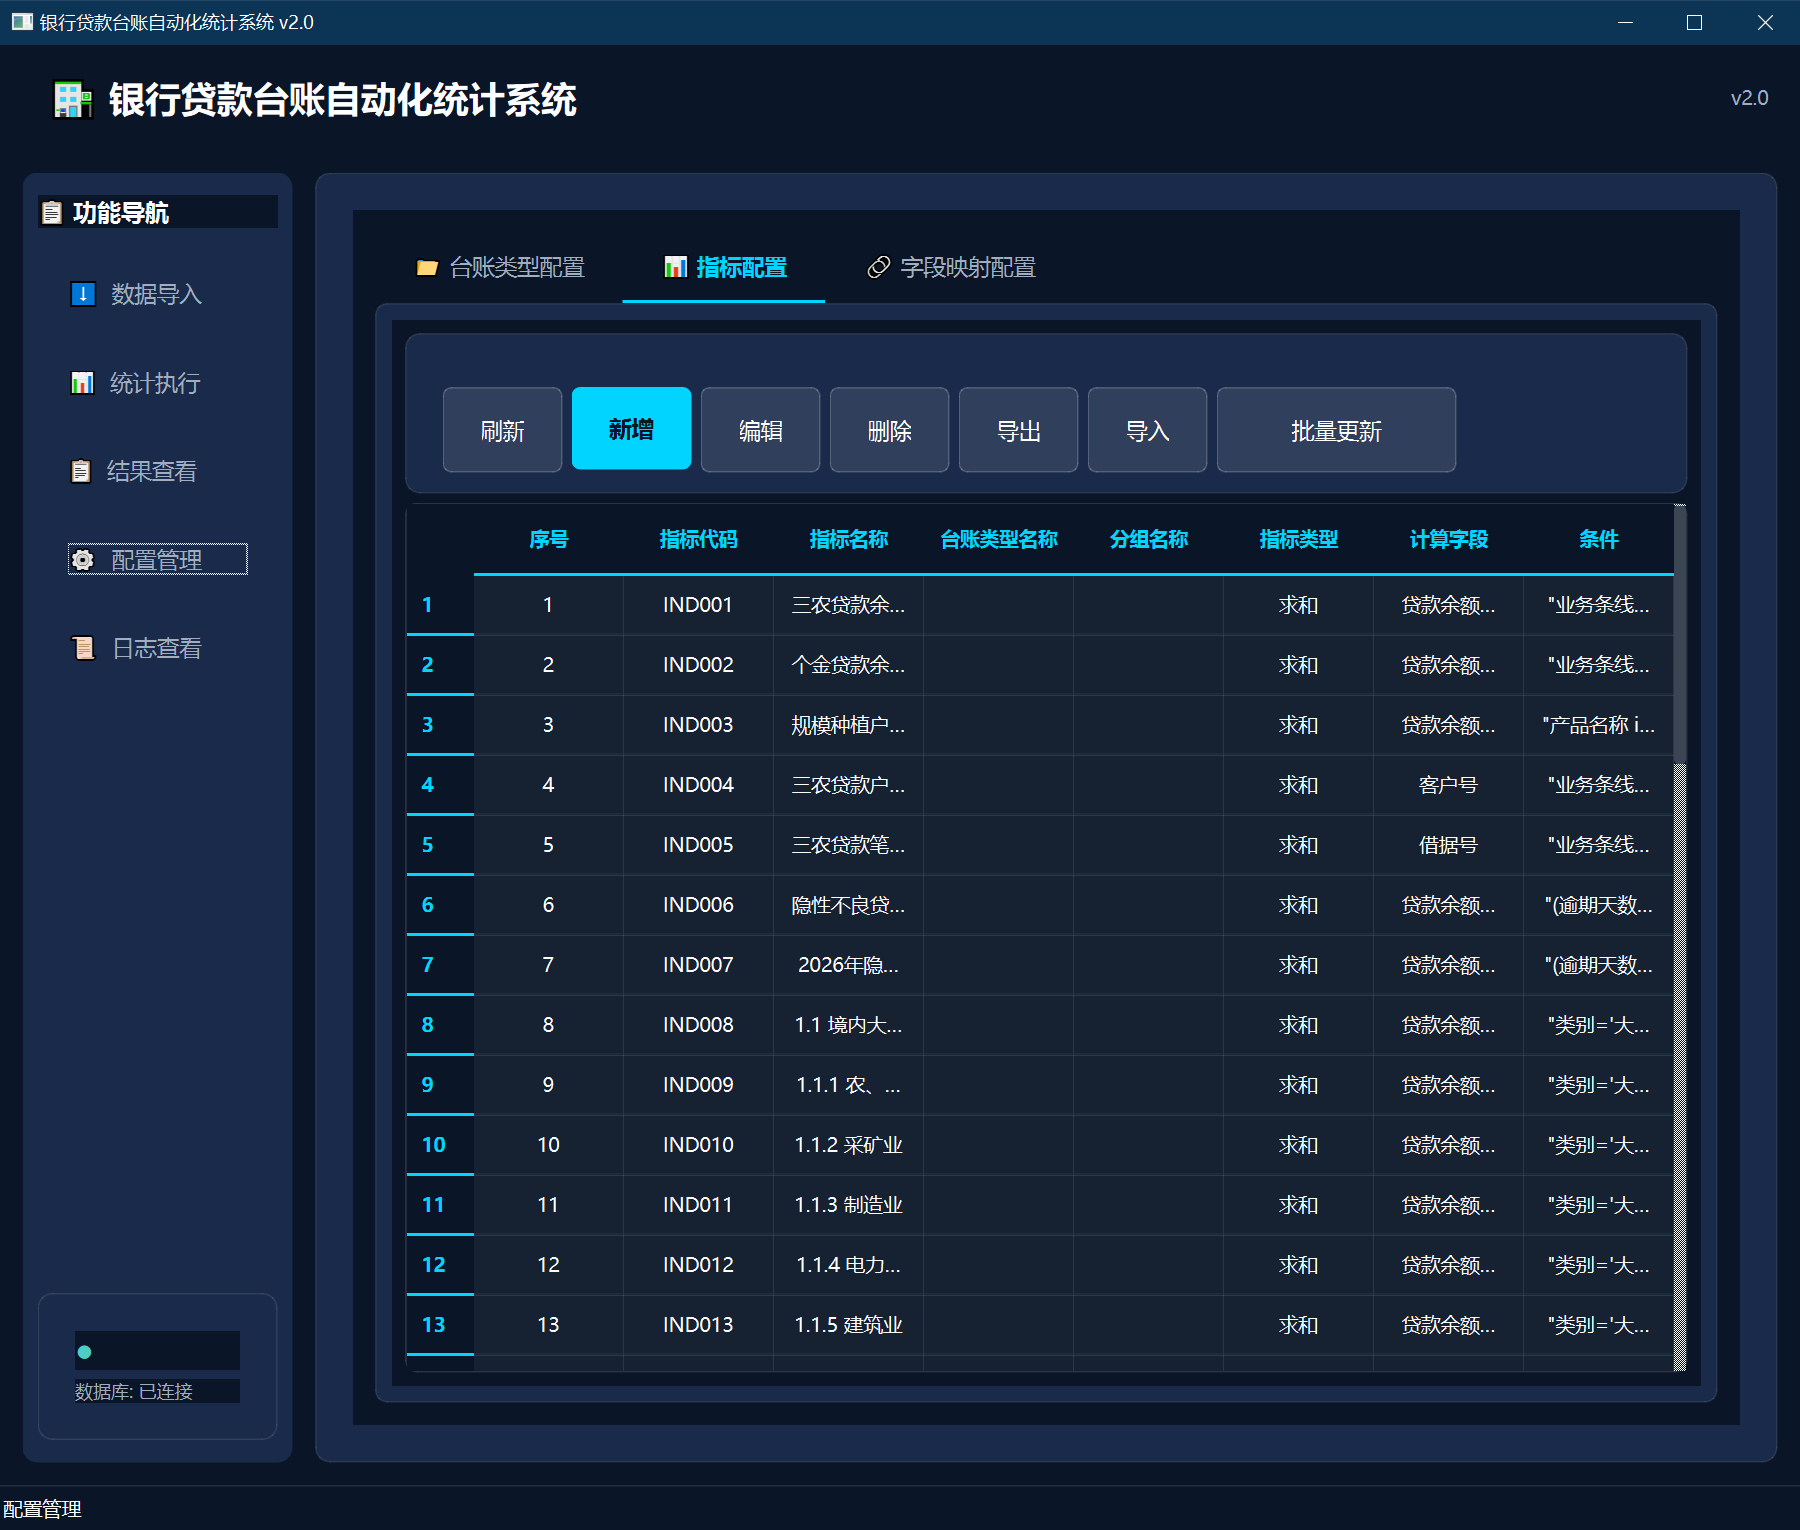Click the 删除 button

pos(889,430)
